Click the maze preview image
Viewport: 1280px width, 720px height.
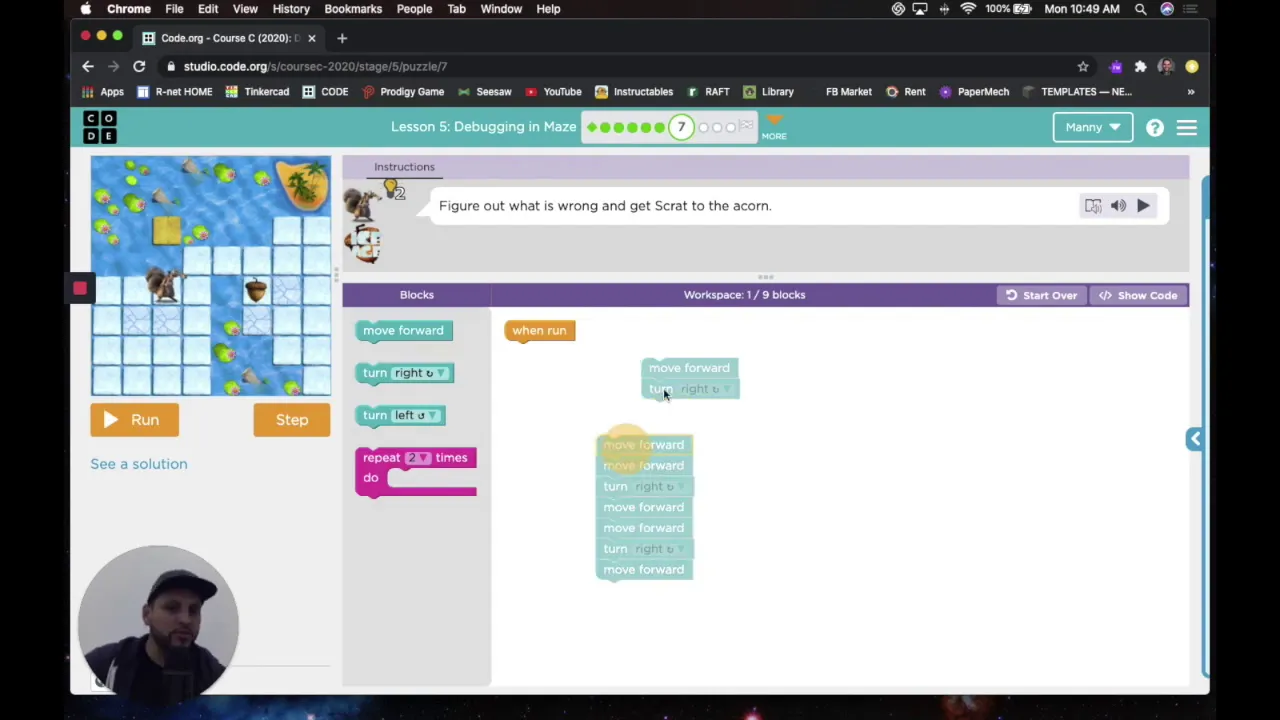[x=211, y=276]
